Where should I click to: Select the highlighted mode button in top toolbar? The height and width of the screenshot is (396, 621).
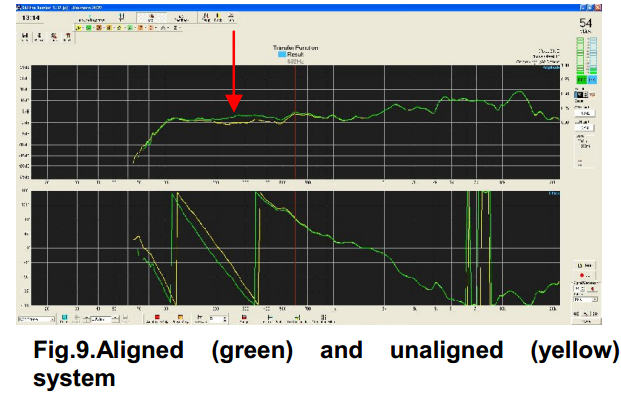[x=151, y=17]
